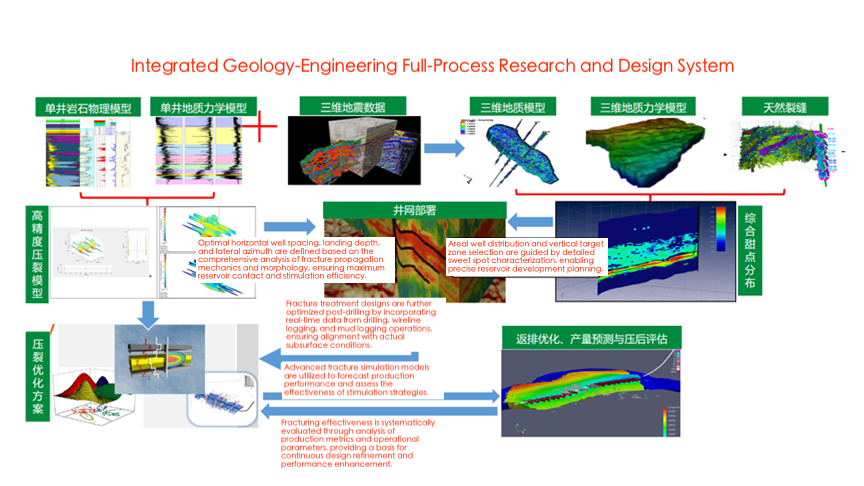Click the natural fracture model image
Screen dimensions: 864x486
coord(783,153)
